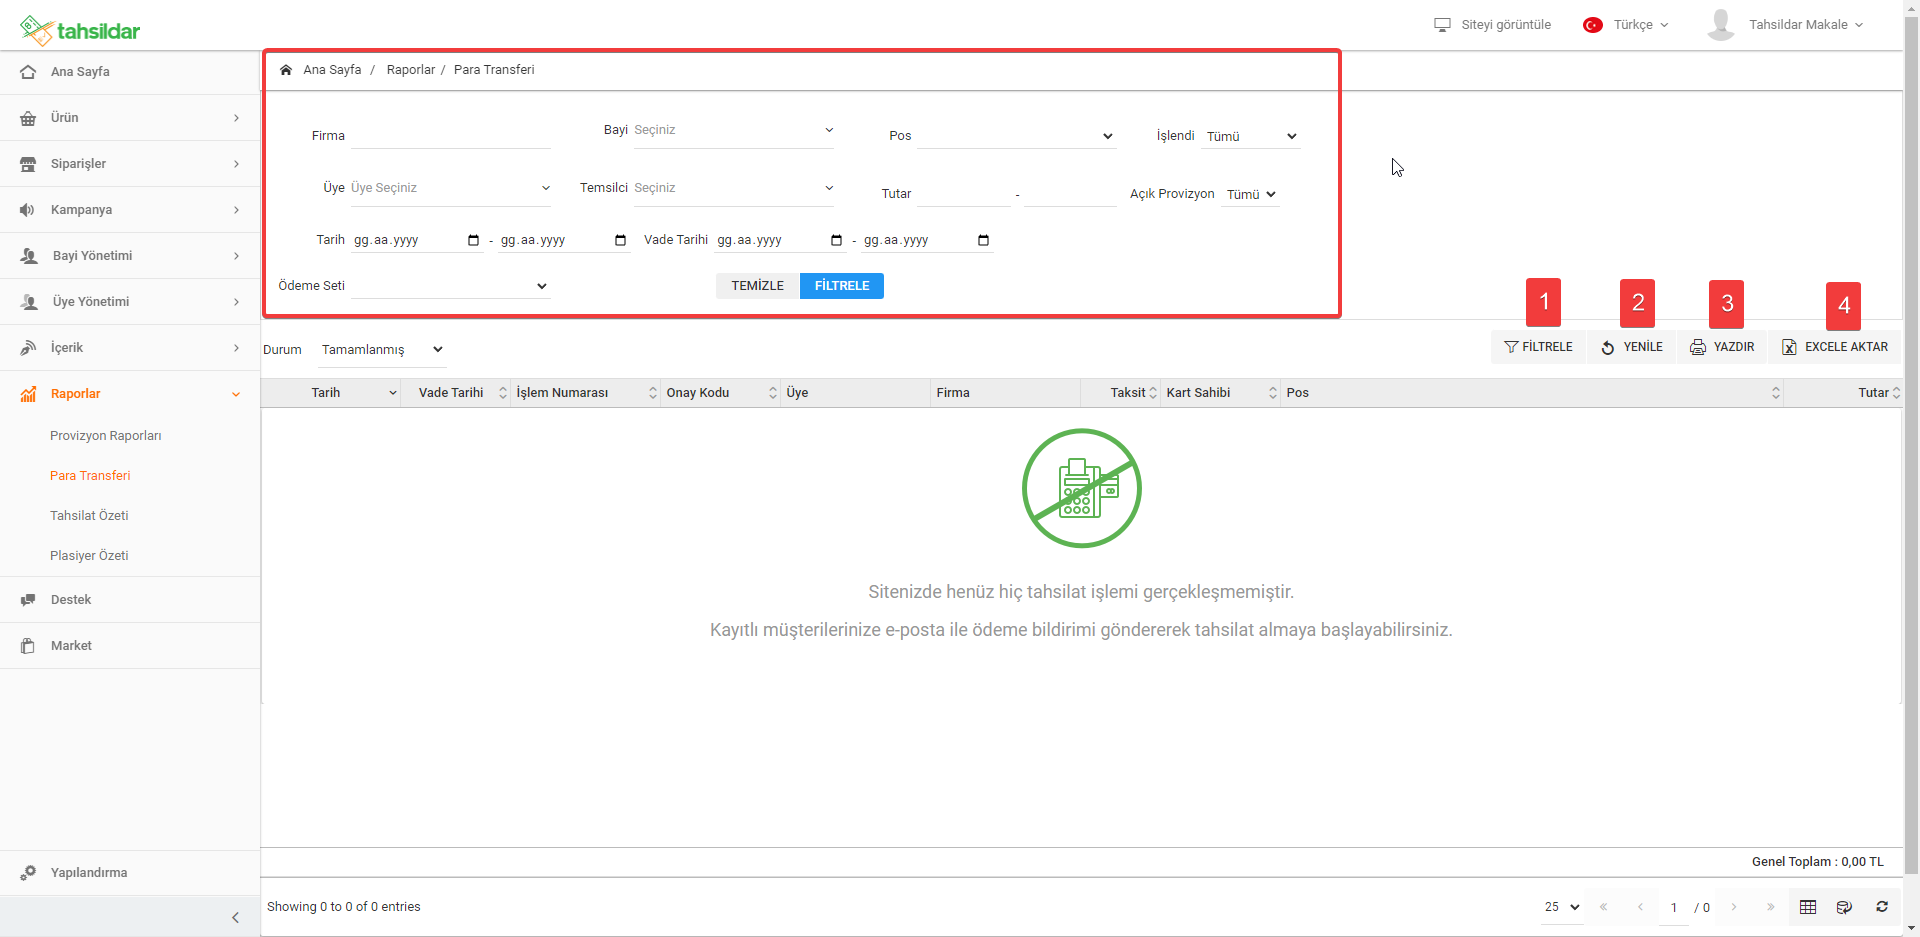Screen dimensions: 1920x937
Task: Click the footer icon between grid and refresh
Action: coord(1844,907)
